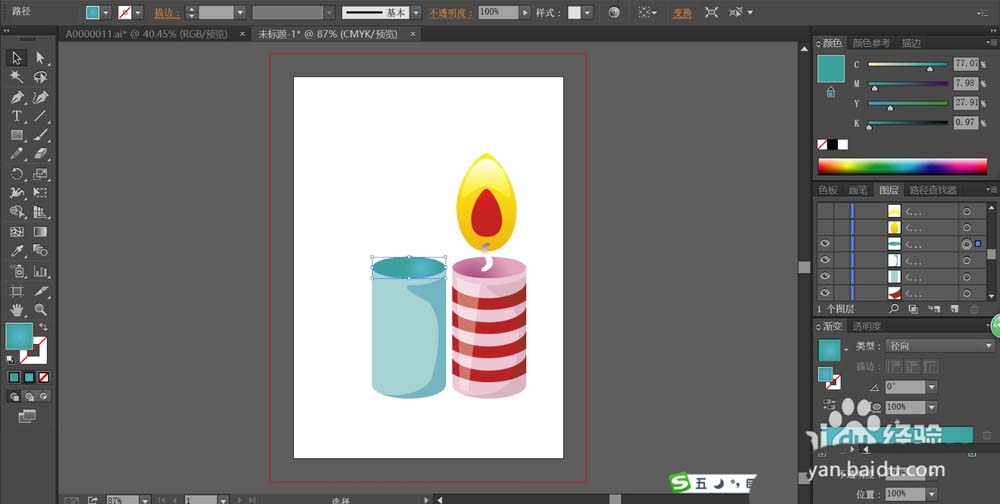Click the 变换 link
This screenshot has width=1000, height=504.
point(682,12)
